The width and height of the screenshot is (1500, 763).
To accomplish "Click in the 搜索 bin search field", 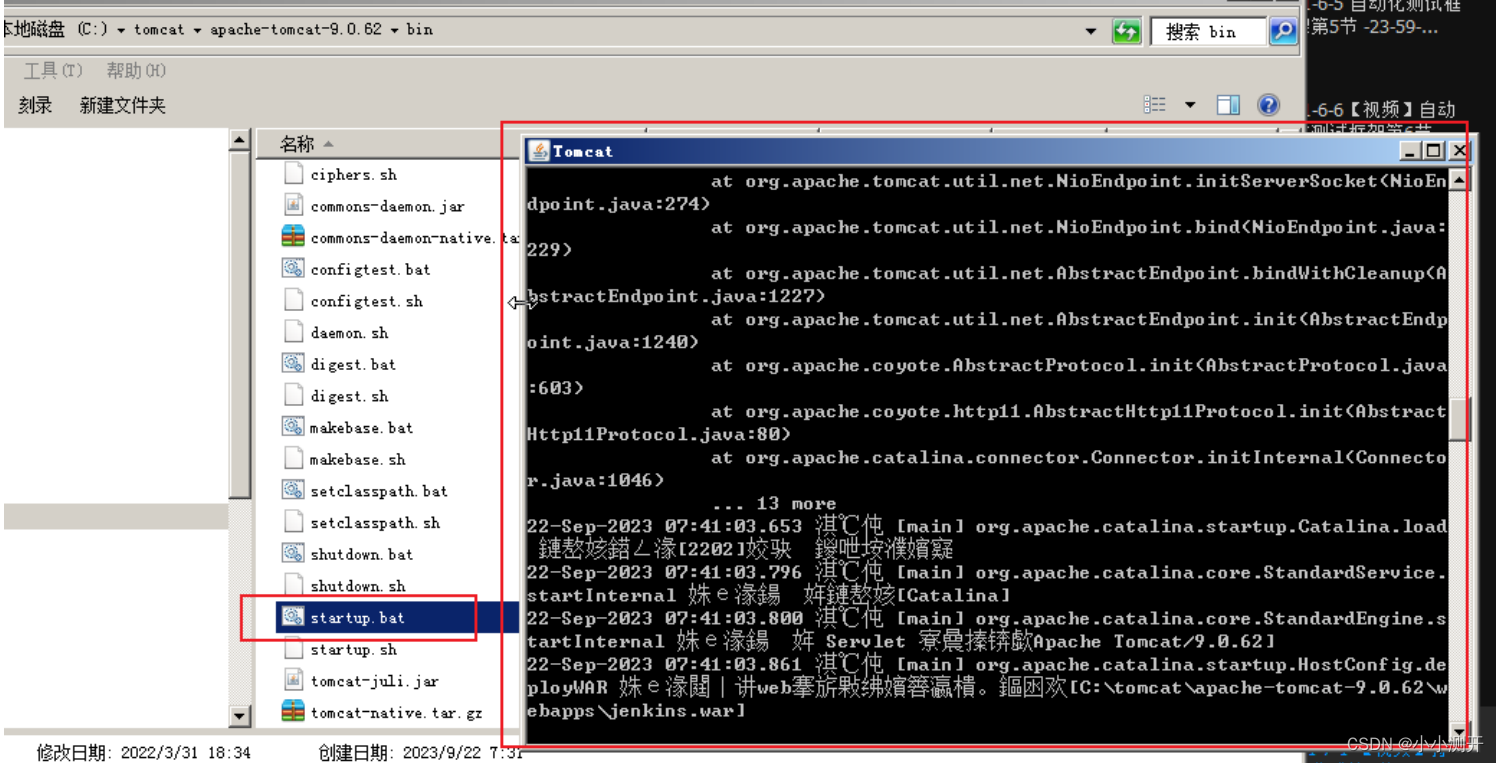I will [x=1208, y=32].
